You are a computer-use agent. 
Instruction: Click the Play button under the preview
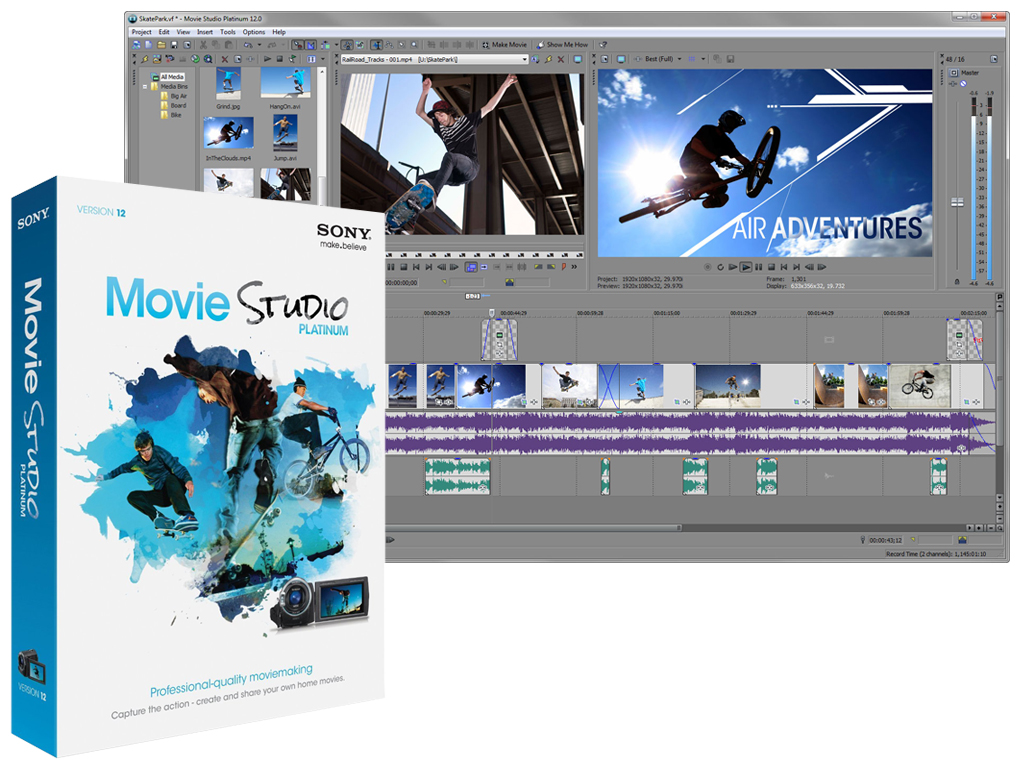[745, 267]
